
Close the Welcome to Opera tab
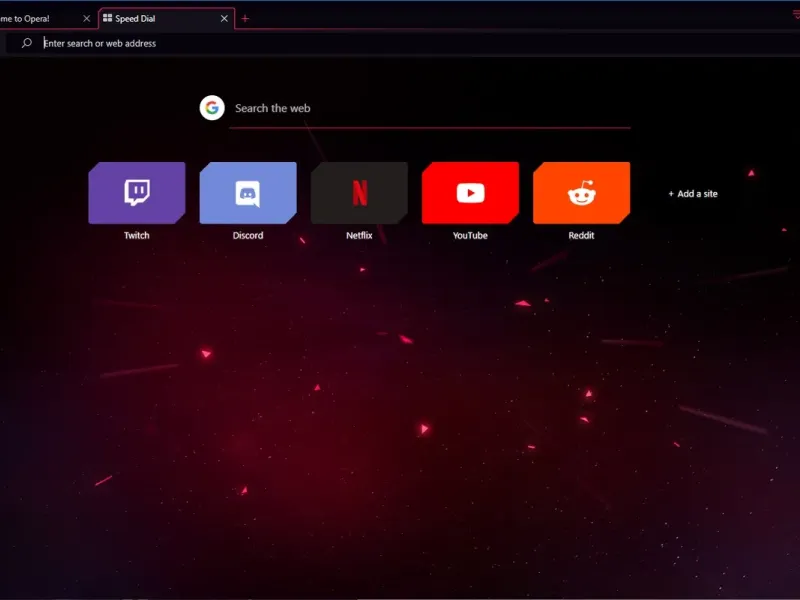tap(87, 19)
